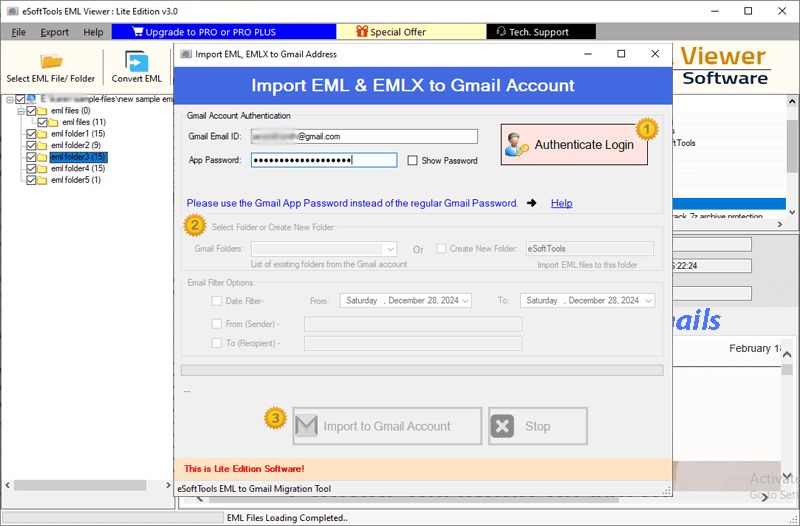The image size is (800, 526).
Task: Click the Stop import button
Action: [x=538, y=426]
